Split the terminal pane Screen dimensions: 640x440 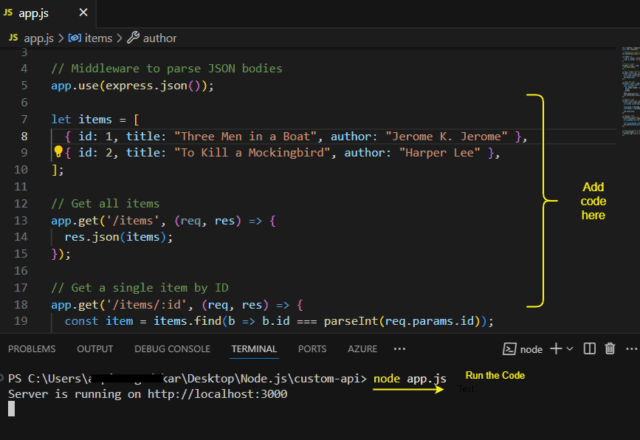click(589, 349)
